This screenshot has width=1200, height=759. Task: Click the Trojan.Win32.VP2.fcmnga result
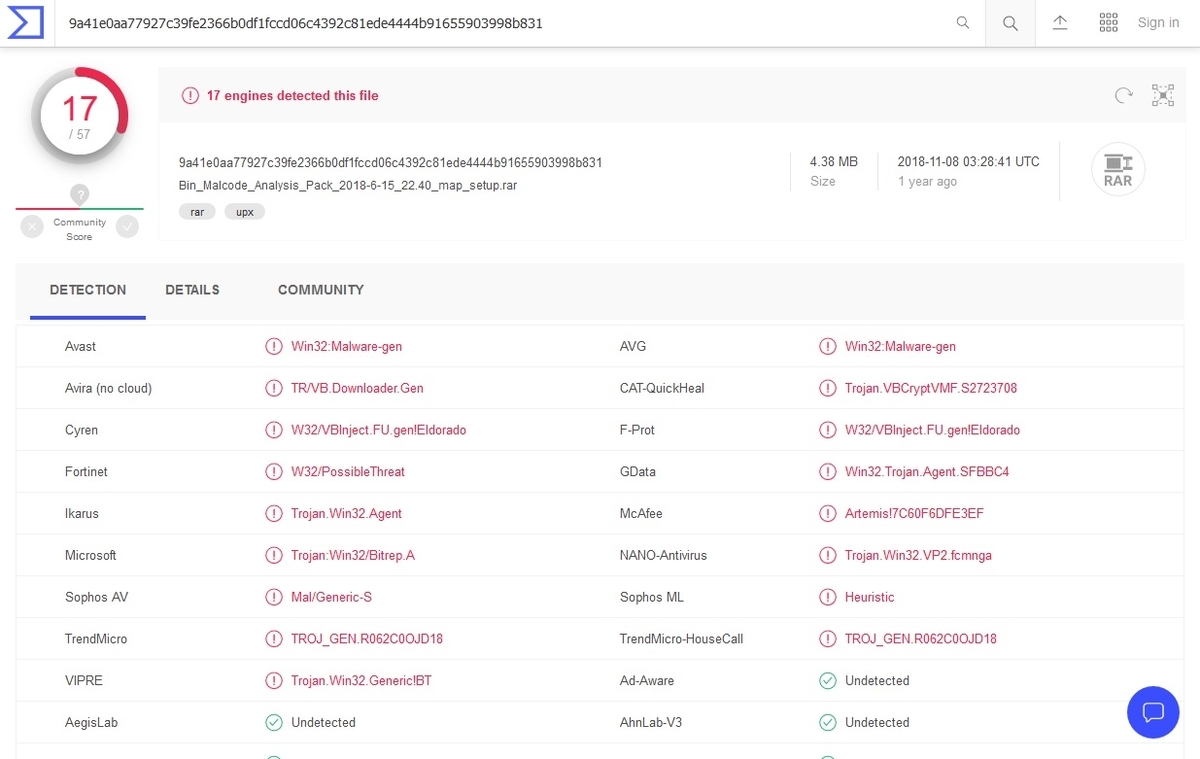tap(918, 556)
